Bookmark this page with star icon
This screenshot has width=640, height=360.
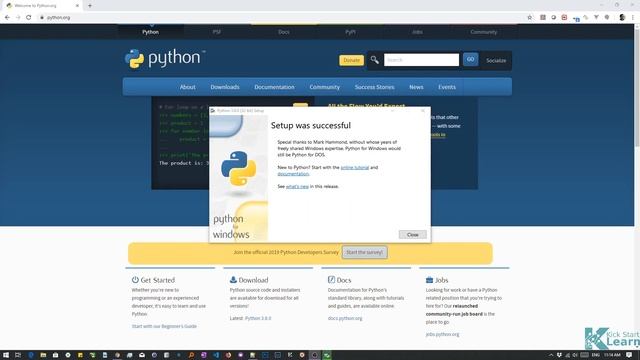pos(530,18)
